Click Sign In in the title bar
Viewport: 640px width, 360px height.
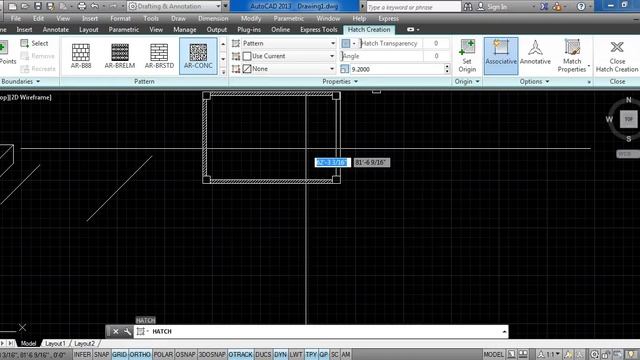497,7
